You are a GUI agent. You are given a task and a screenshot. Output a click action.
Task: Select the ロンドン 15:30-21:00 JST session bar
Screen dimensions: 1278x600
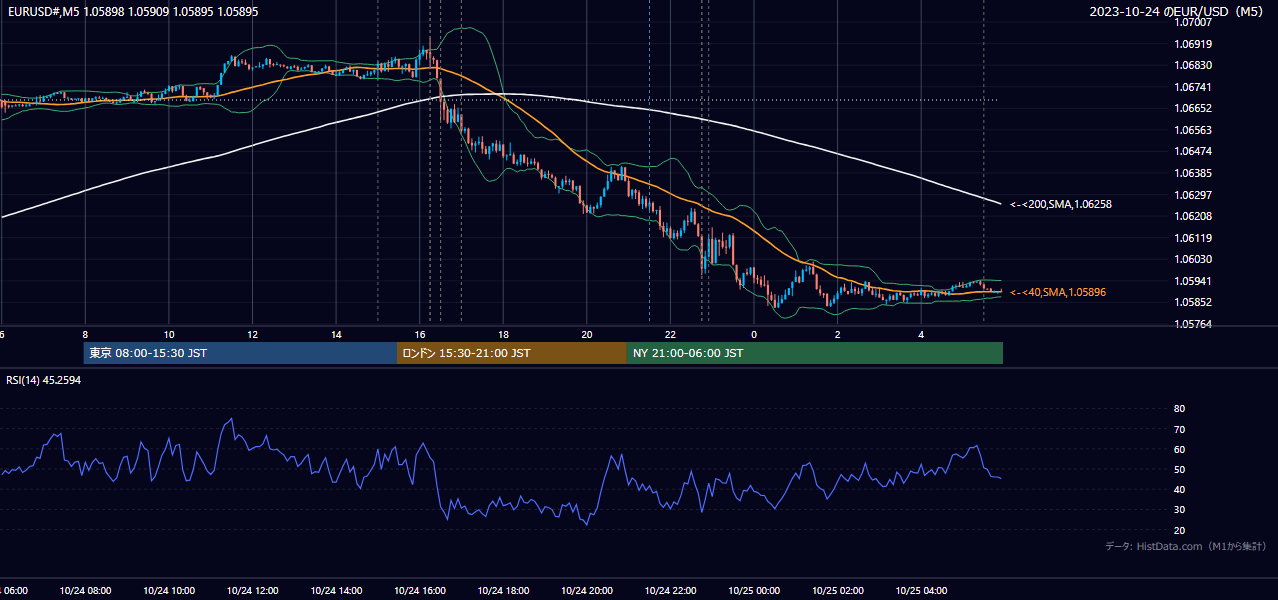pyautogui.click(x=512, y=353)
